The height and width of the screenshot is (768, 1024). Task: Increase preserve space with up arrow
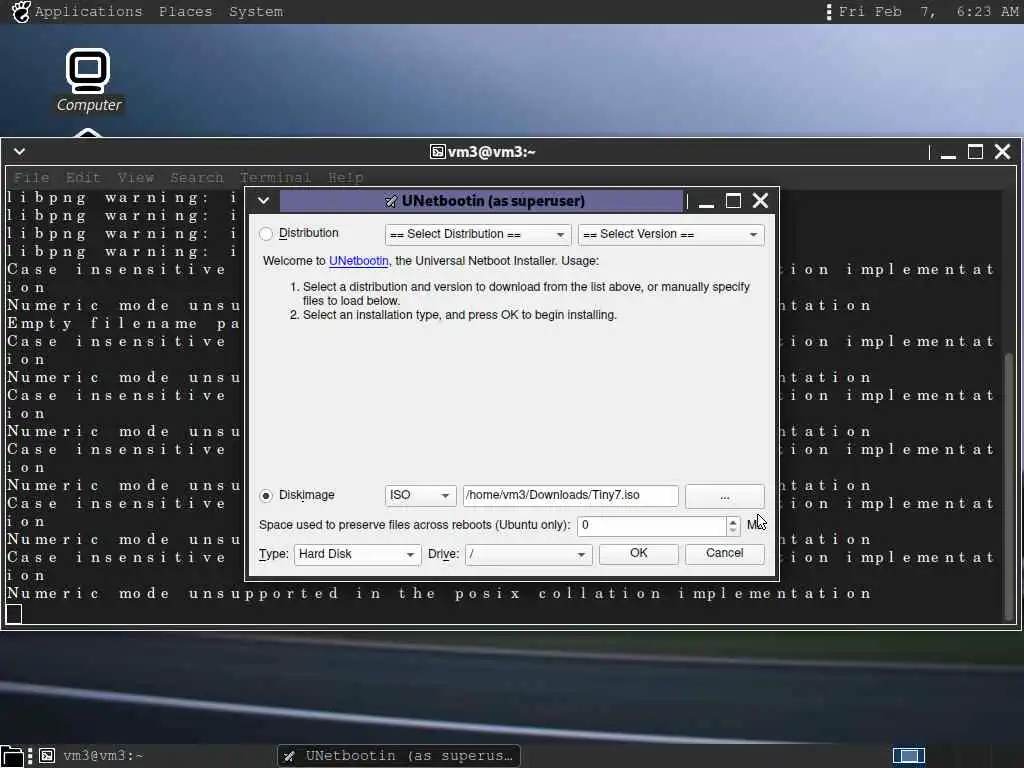[733, 521]
